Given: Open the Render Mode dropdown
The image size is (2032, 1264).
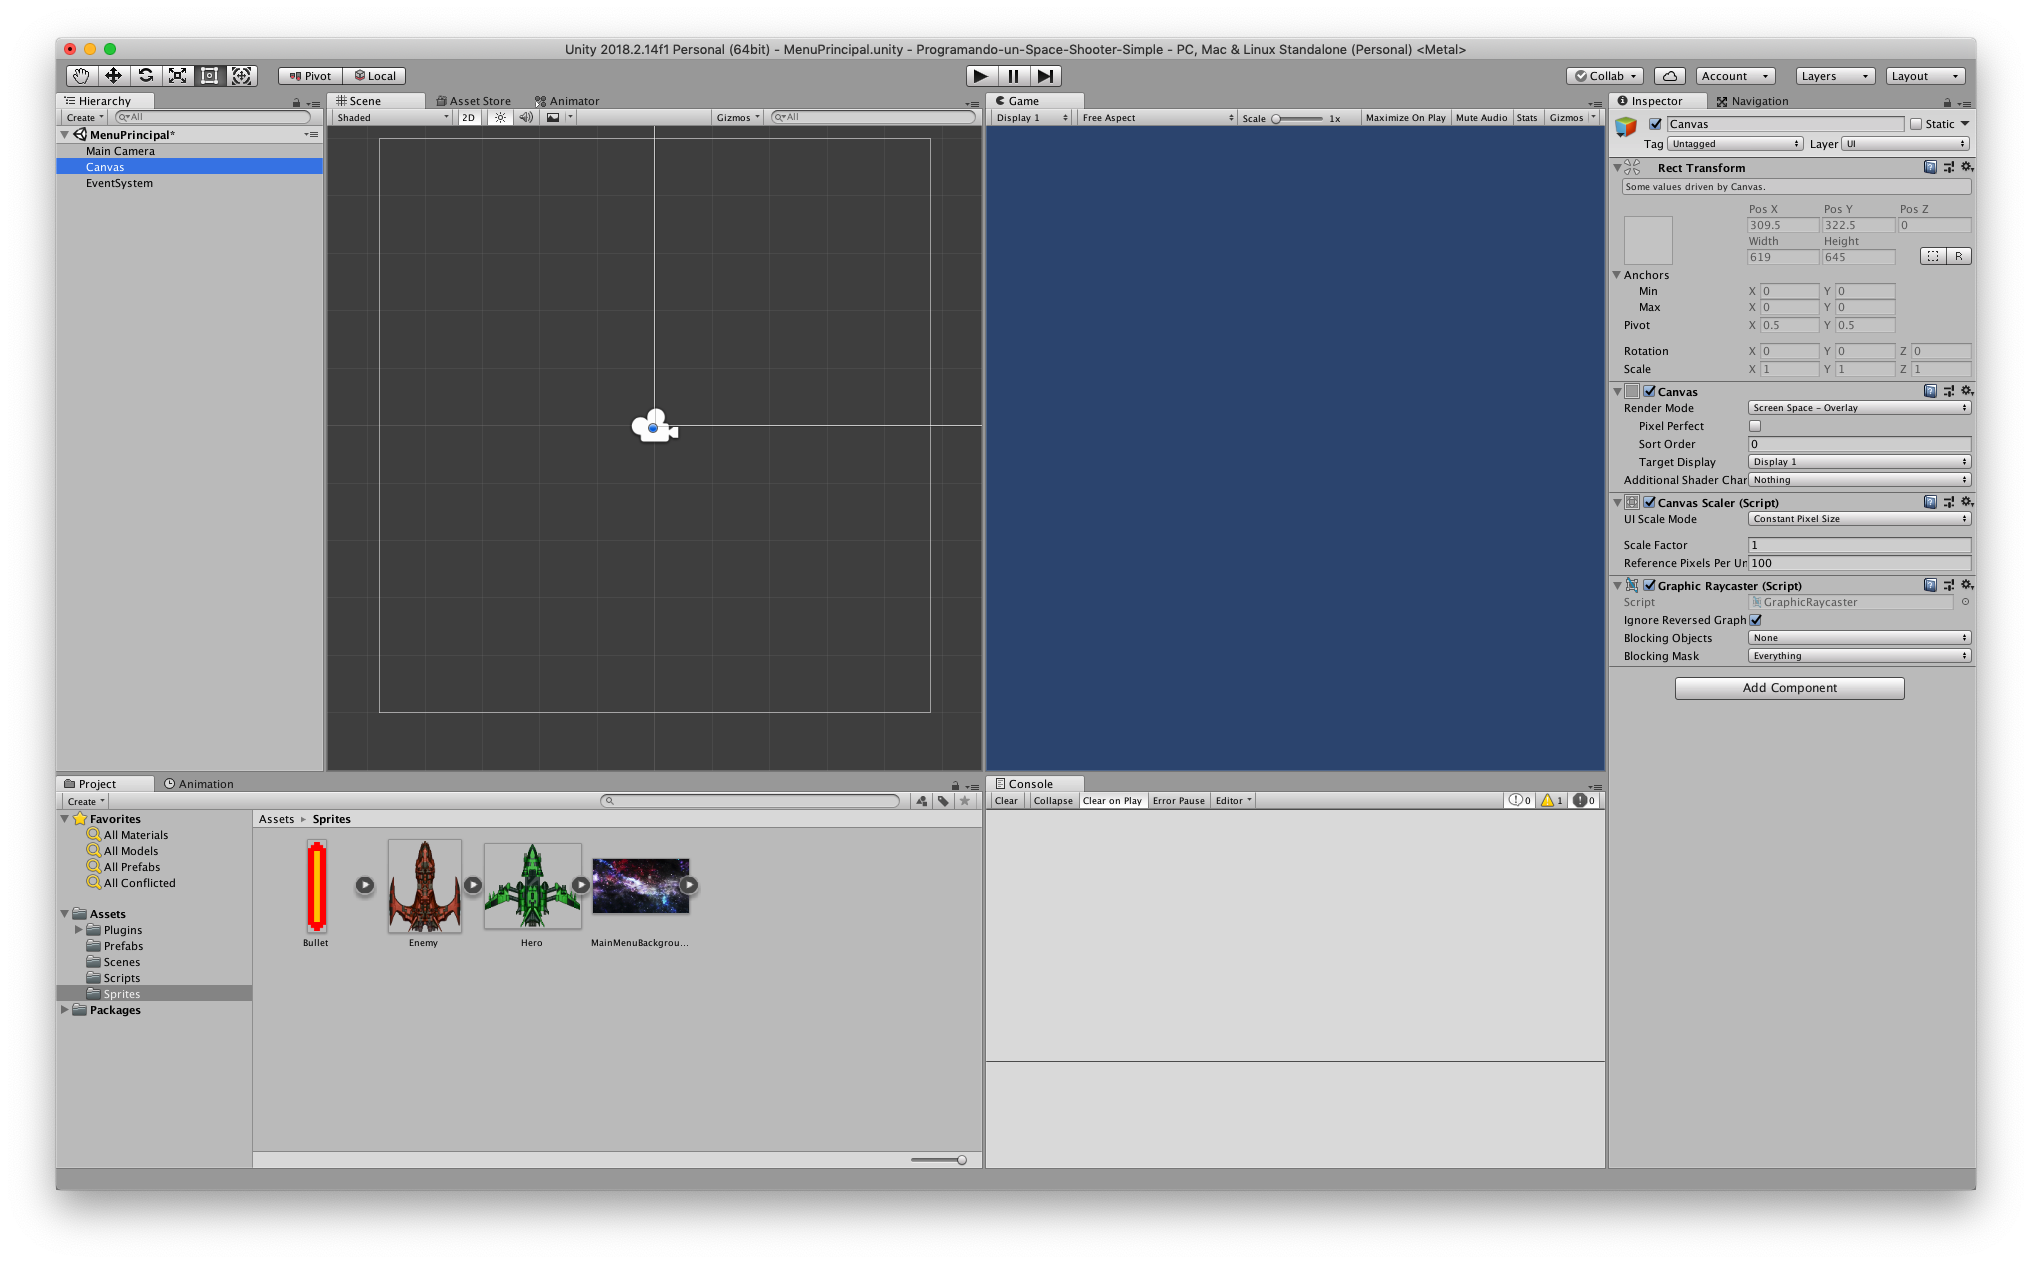Looking at the screenshot, I should tap(1858, 408).
